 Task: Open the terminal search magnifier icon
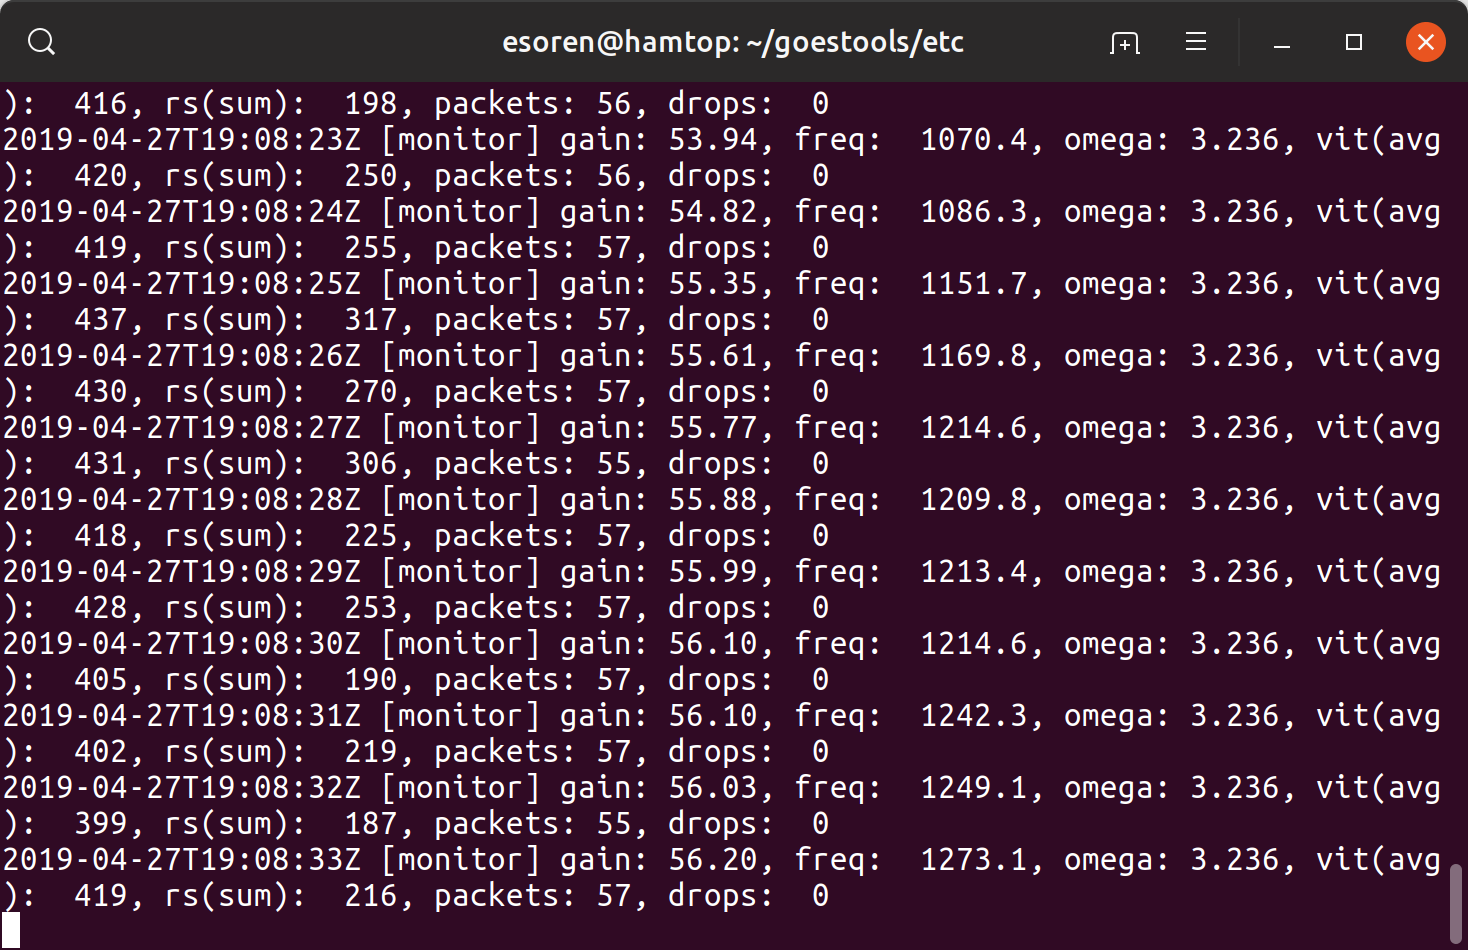tap(41, 42)
